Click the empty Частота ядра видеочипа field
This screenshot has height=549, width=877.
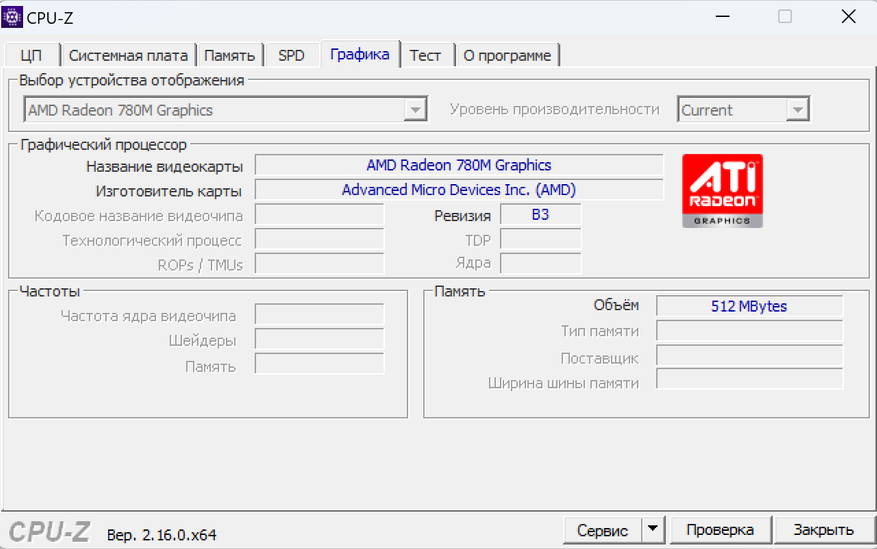coord(319,315)
